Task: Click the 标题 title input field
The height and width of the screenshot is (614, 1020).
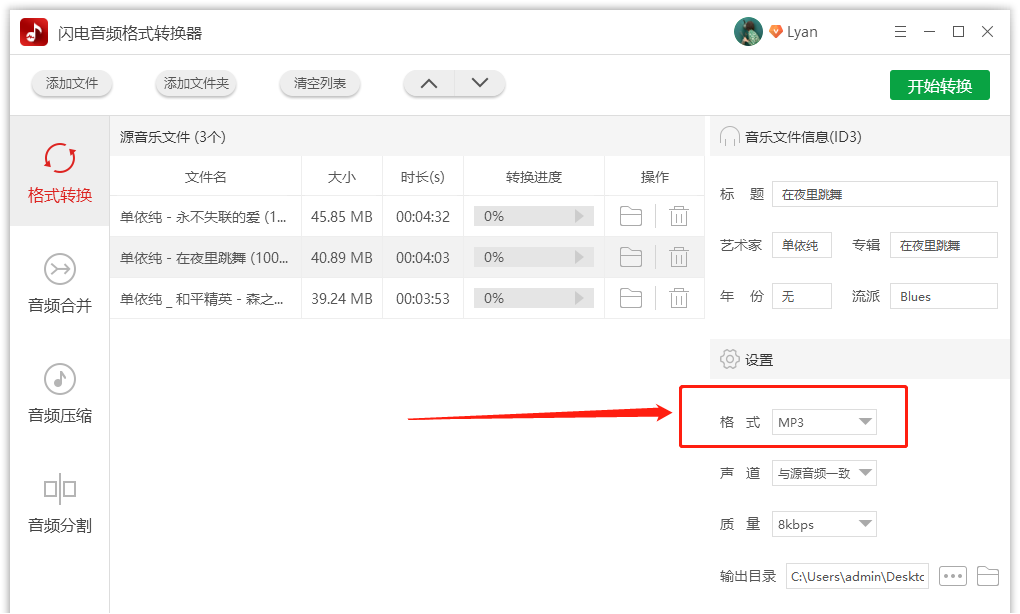Action: [884, 192]
